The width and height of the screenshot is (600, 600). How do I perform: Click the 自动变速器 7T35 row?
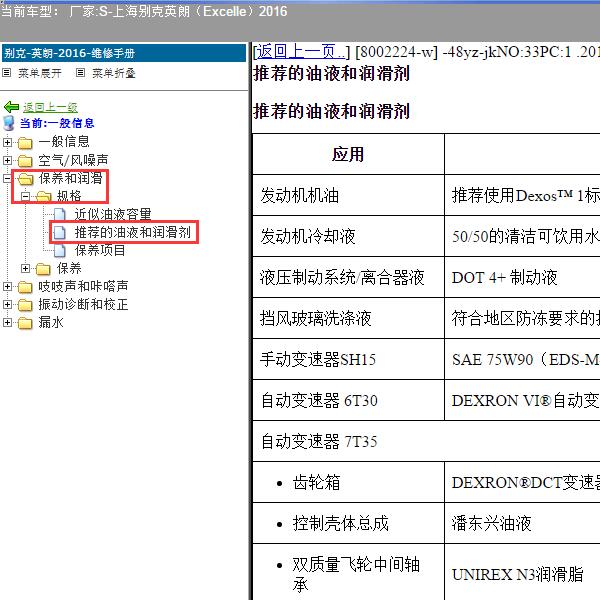click(x=426, y=441)
